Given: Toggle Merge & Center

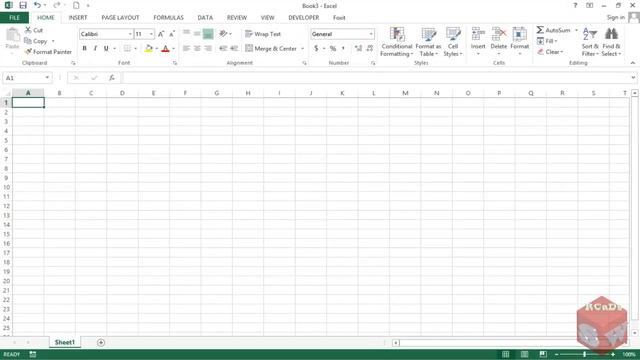Looking at the screenshot, I should [x=271, y=49].
